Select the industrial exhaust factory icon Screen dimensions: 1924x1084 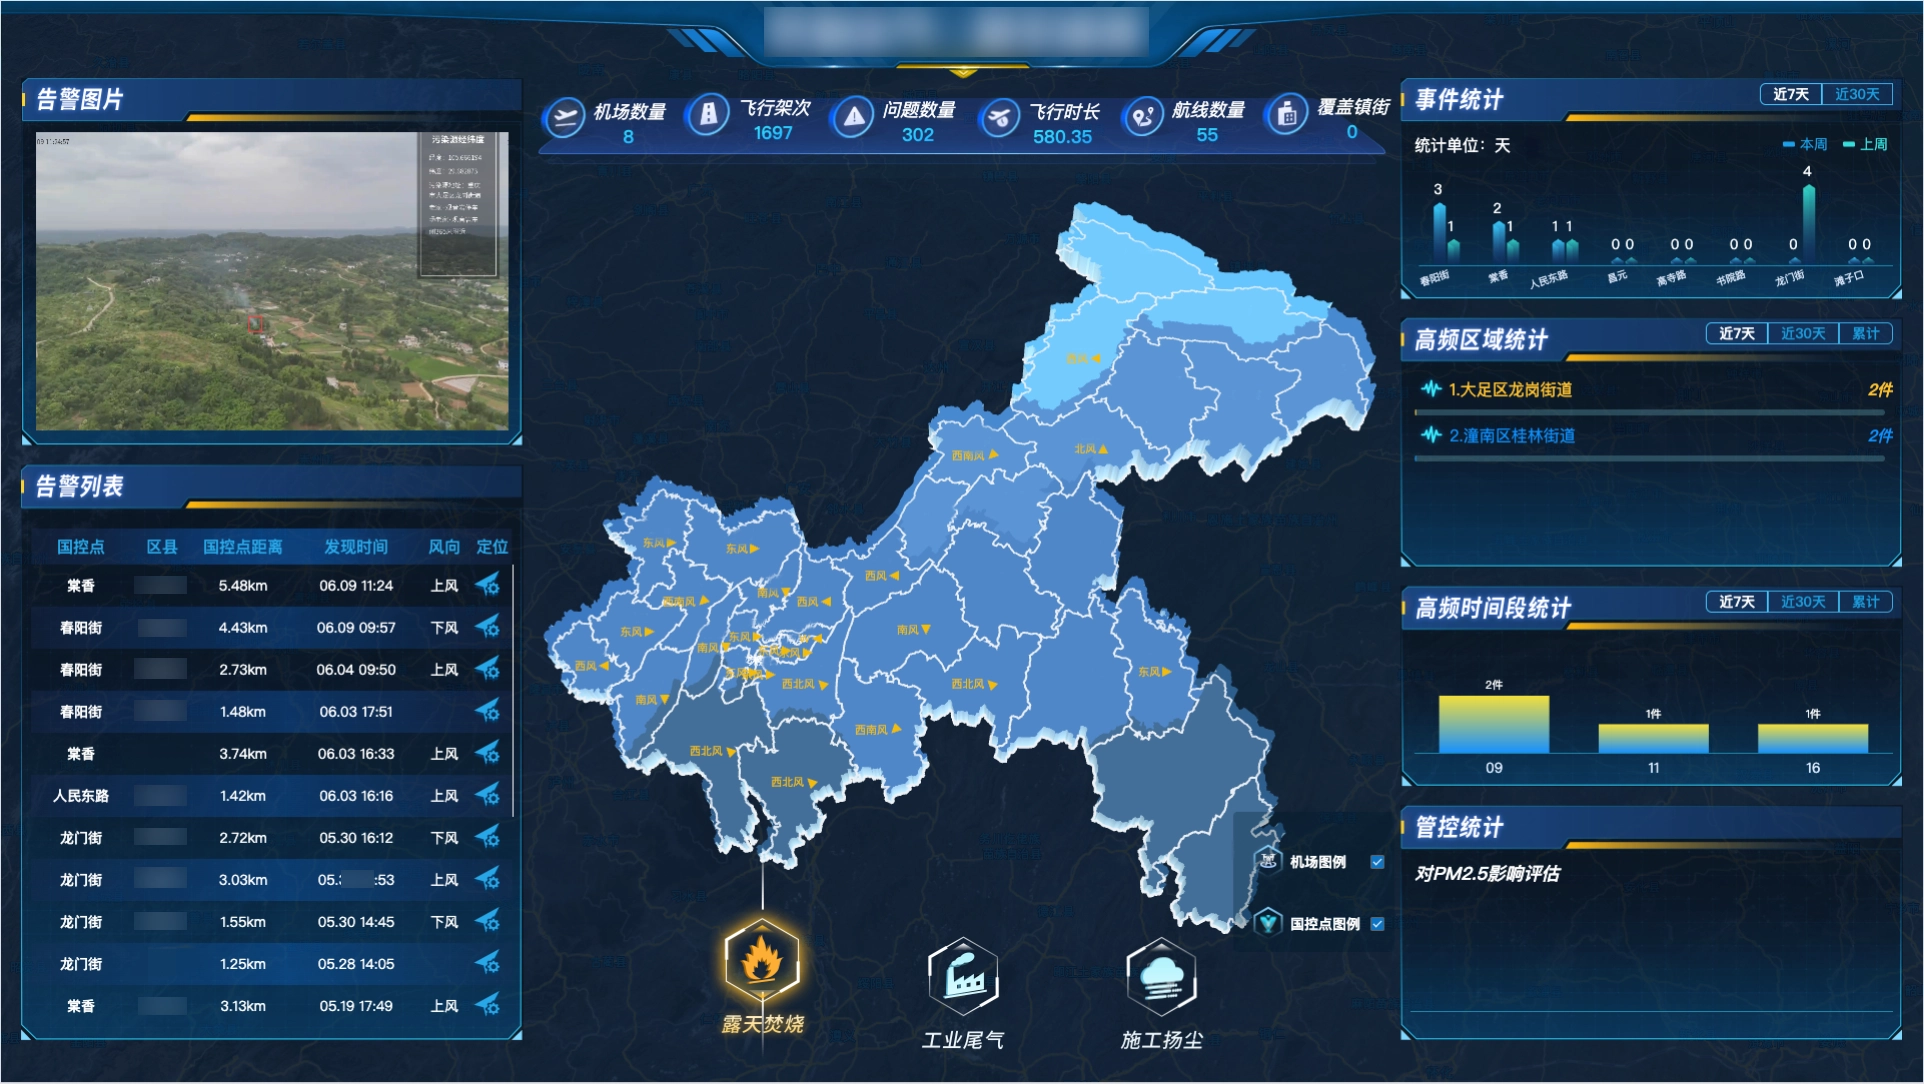pyautogui.click(x=962, y=976)
